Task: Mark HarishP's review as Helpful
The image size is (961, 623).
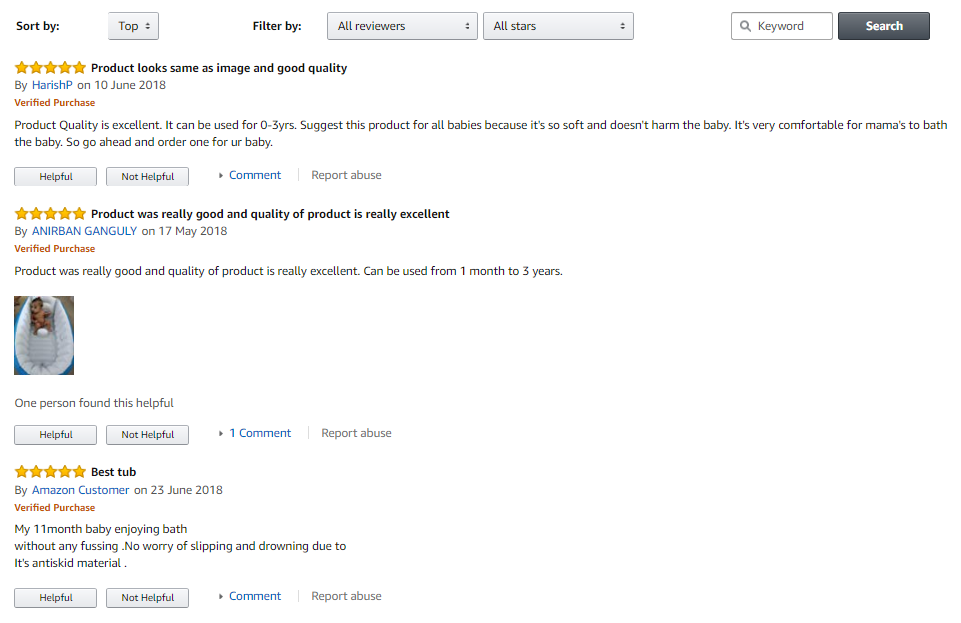Action: pos(56,177)
